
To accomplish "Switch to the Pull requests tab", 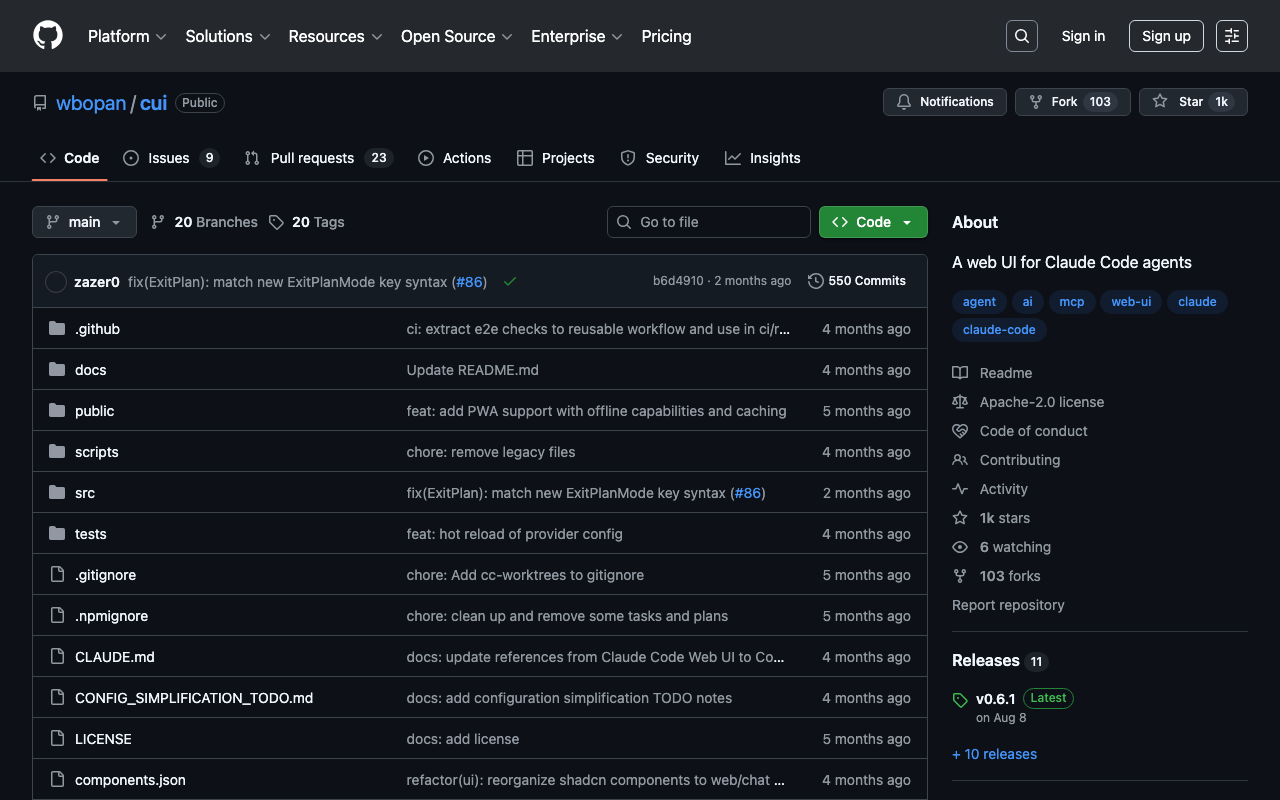I will click(312, 158).
